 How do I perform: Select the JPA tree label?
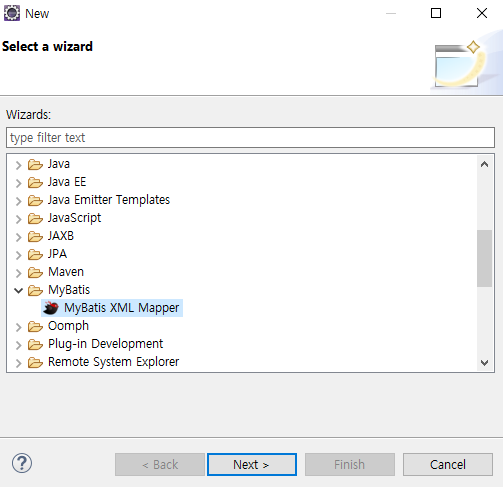click(x=57, y=254)
